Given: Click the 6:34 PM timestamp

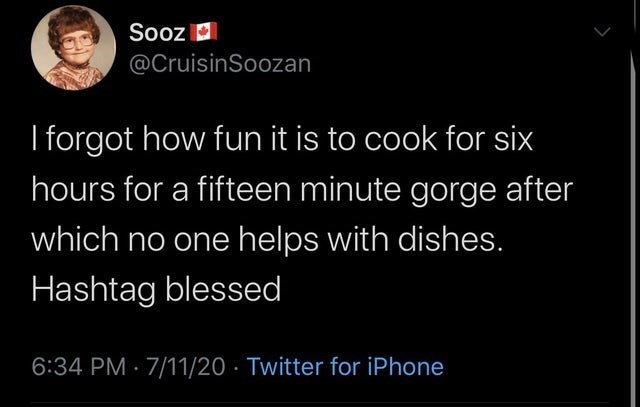Looking at the screenshot, I should tap(80, 366).
